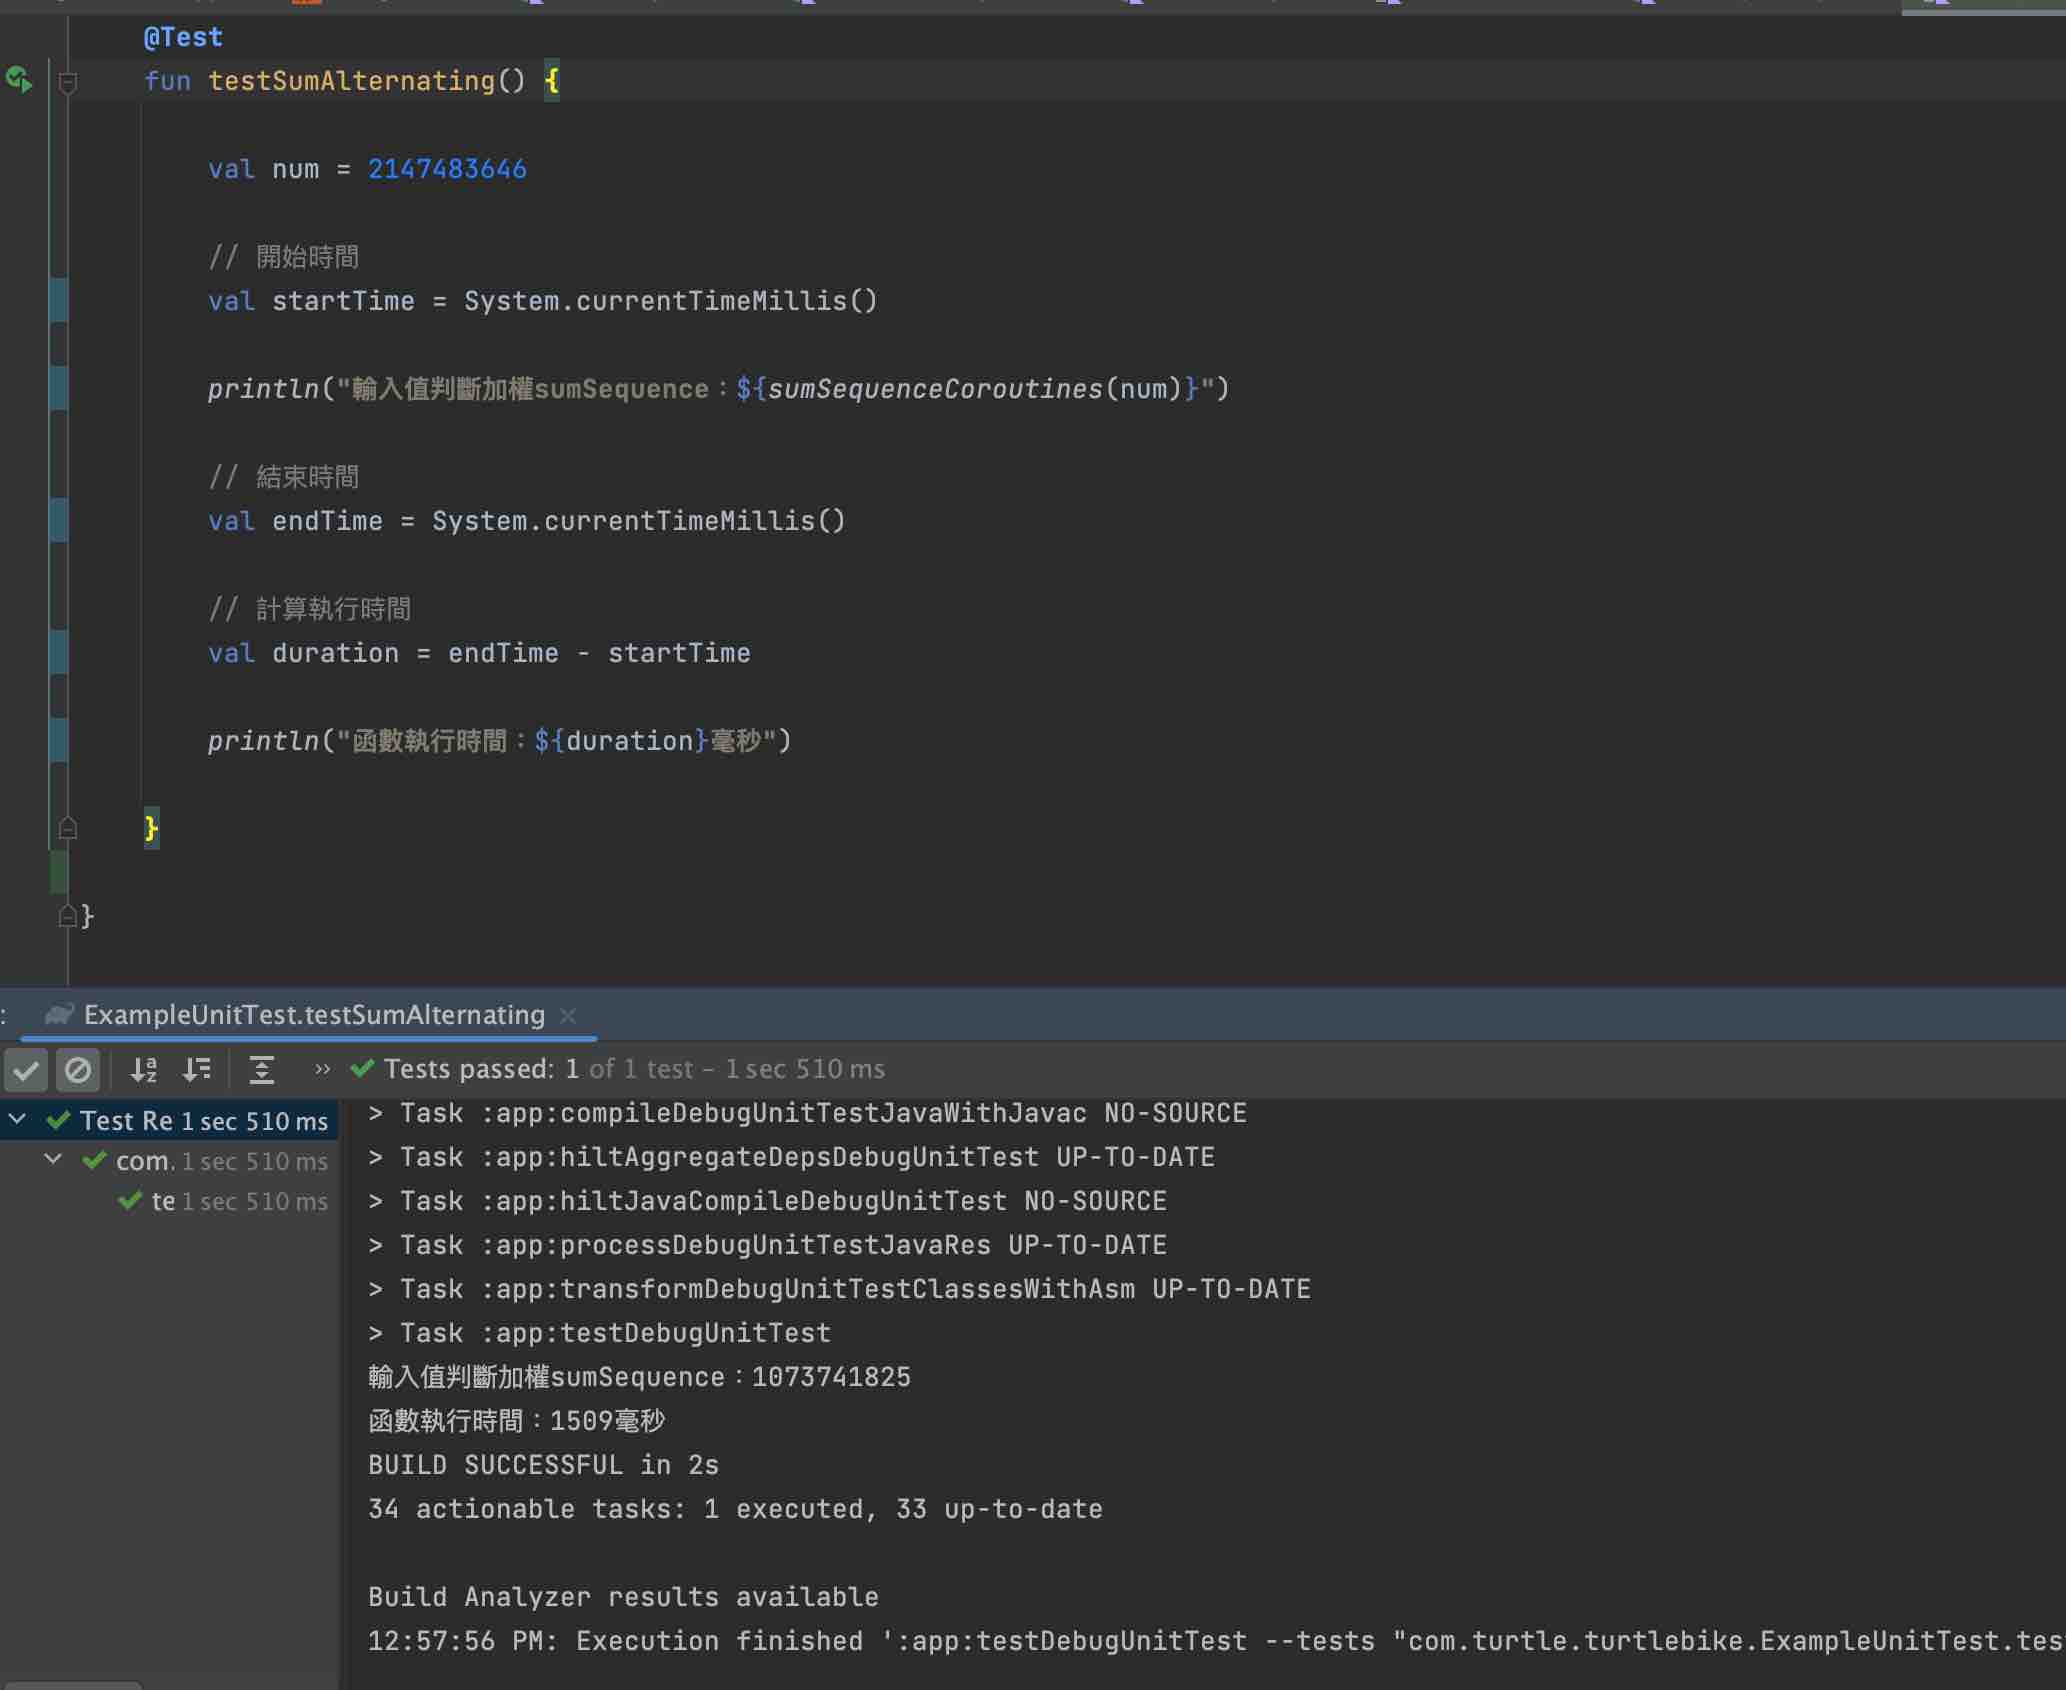This screenshot has width=2066, height=1690.
Task: Click Build Analyzer results available text
Action: click(623, 1597)
